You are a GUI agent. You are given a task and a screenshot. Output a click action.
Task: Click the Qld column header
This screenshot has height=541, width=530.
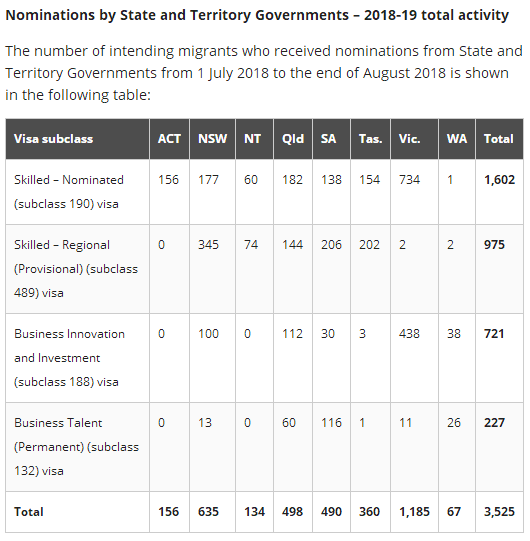(x=293, y=139)
